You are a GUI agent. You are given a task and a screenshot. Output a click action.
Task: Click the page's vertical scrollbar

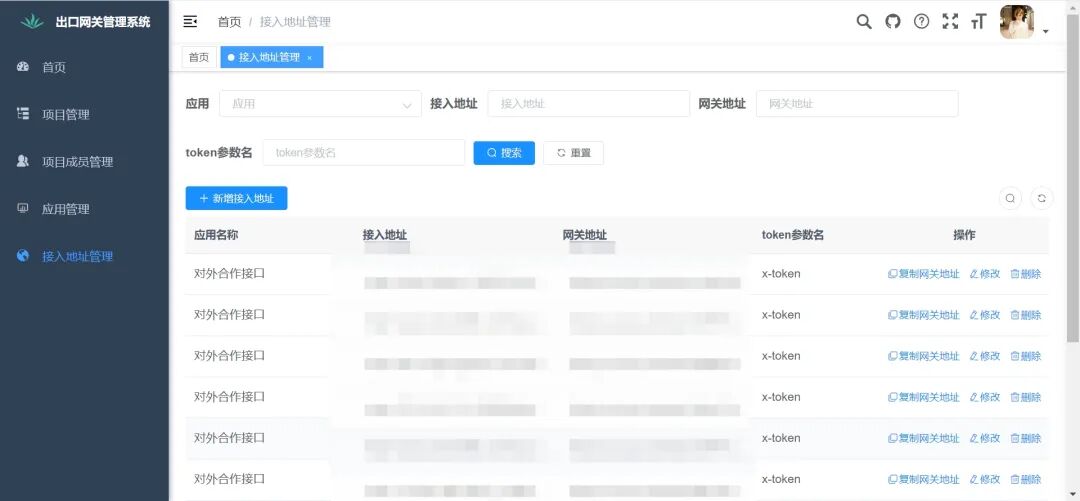(1073, 179)
